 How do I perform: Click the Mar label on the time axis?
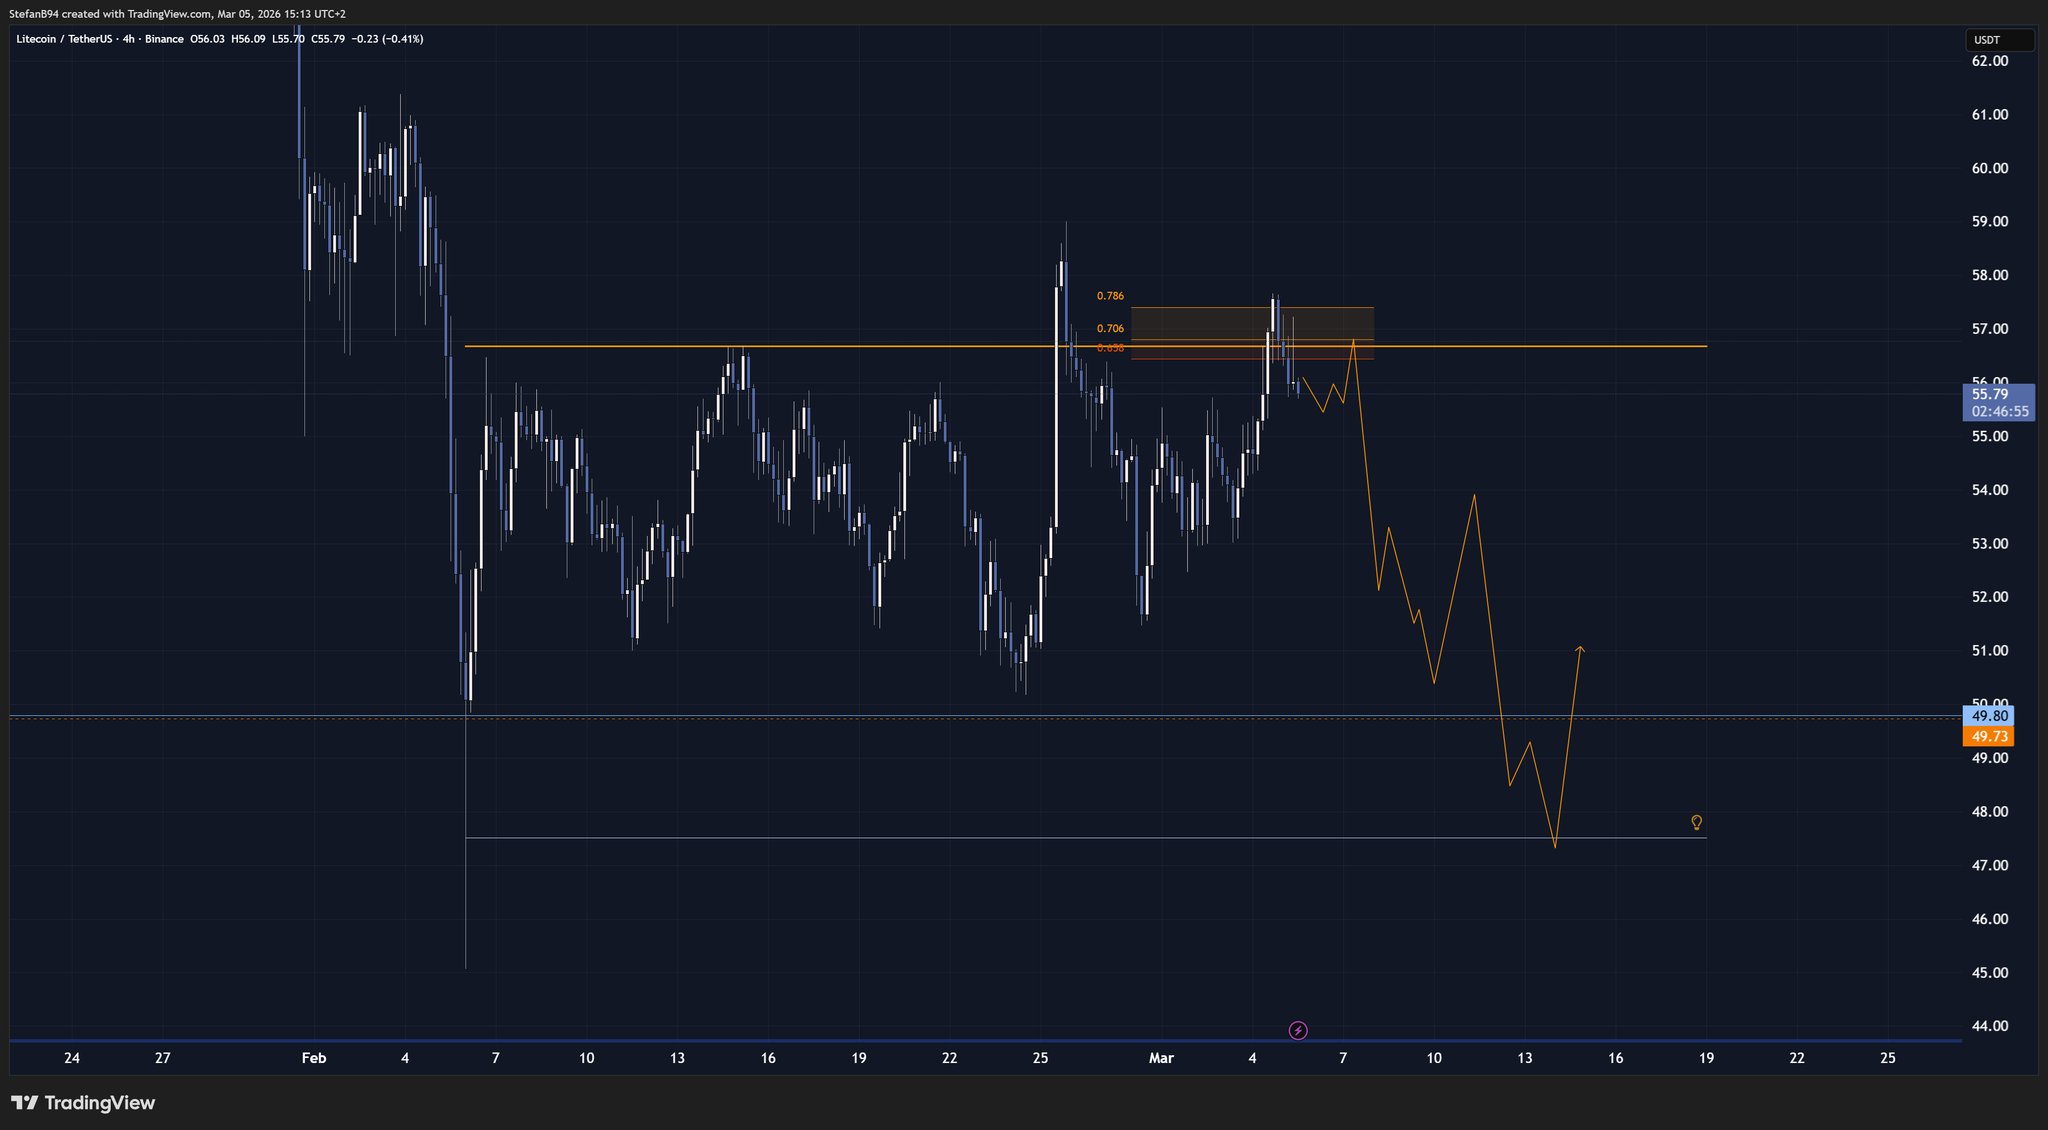pos(1161,1058)
